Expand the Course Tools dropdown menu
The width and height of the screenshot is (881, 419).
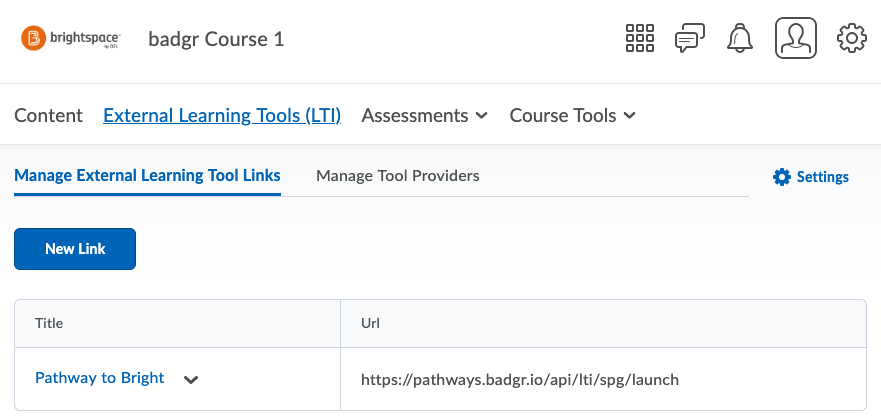573,115
